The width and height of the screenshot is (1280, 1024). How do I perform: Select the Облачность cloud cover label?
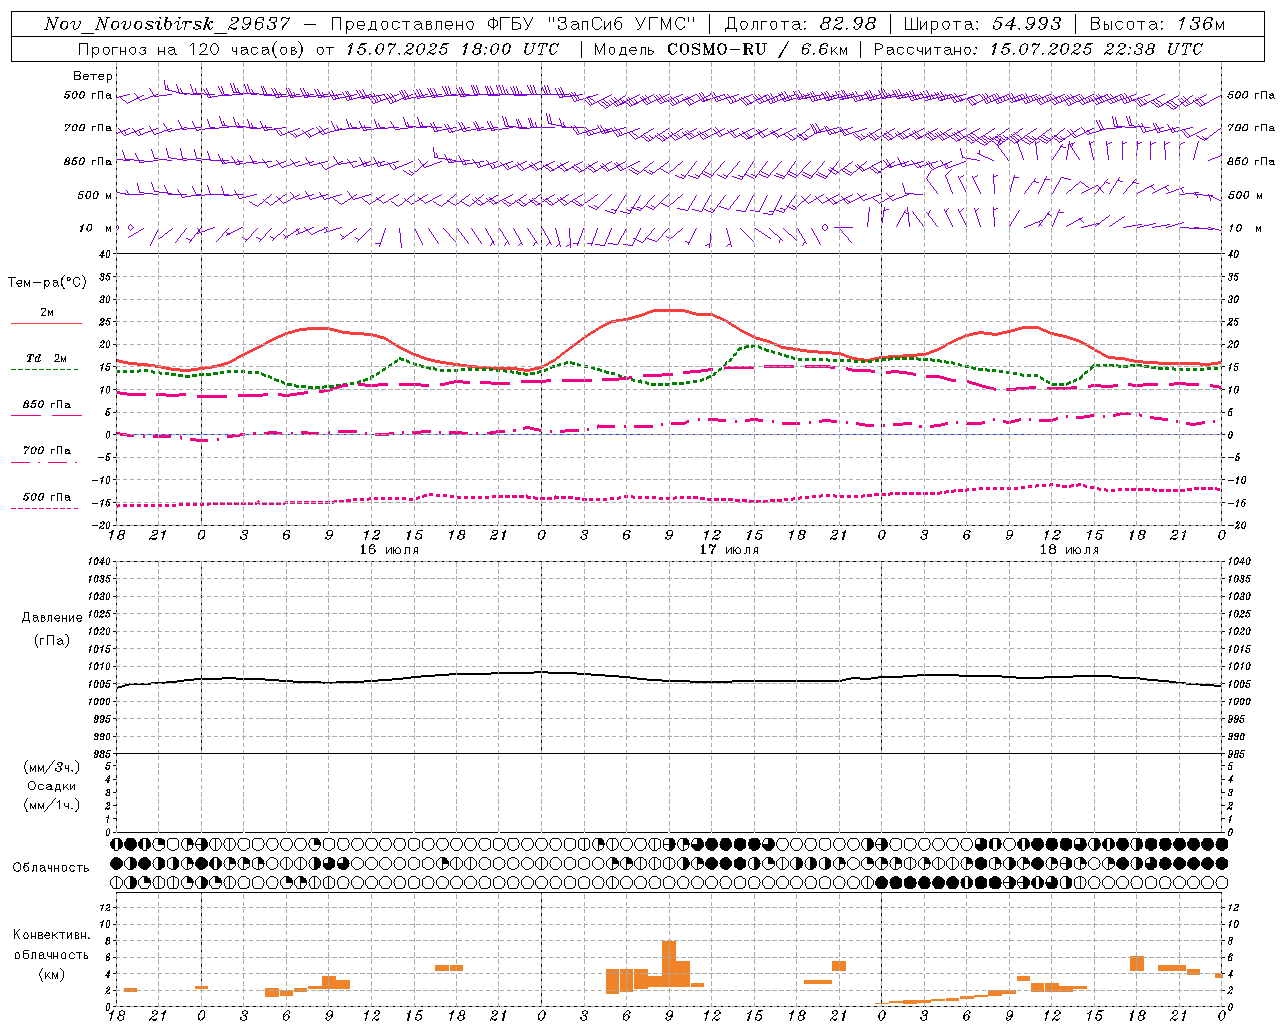51,867
